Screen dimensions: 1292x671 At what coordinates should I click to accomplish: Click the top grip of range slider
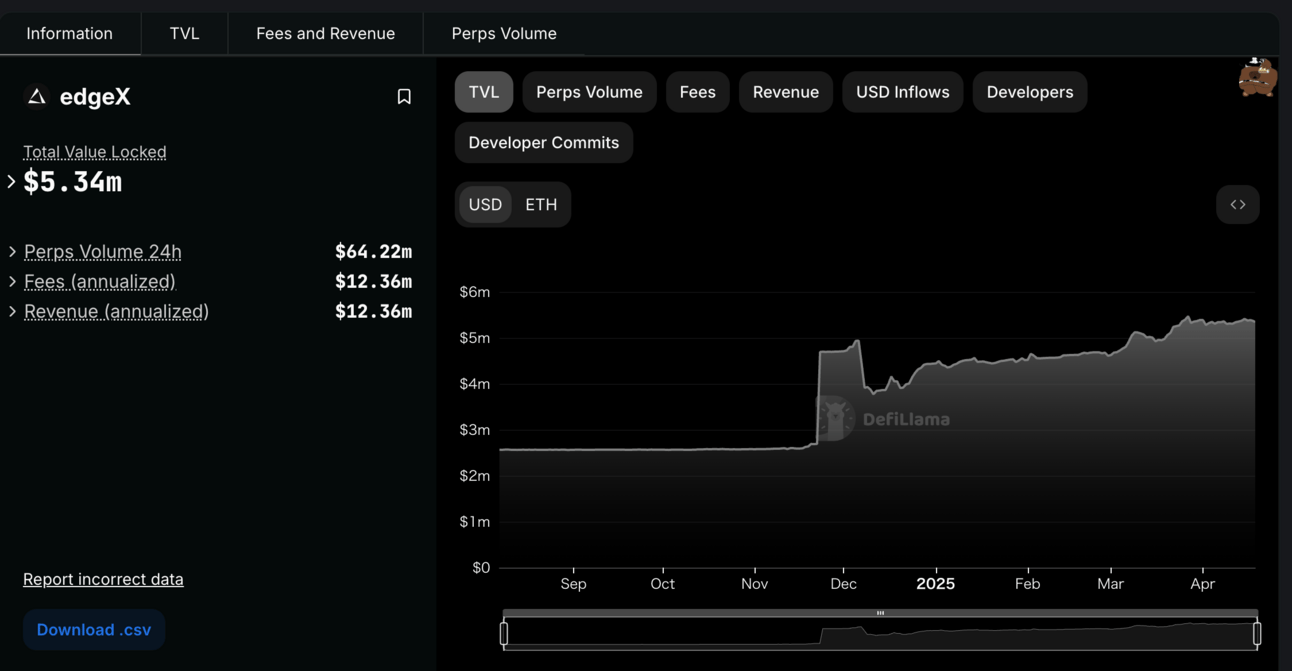pos(880,613)
